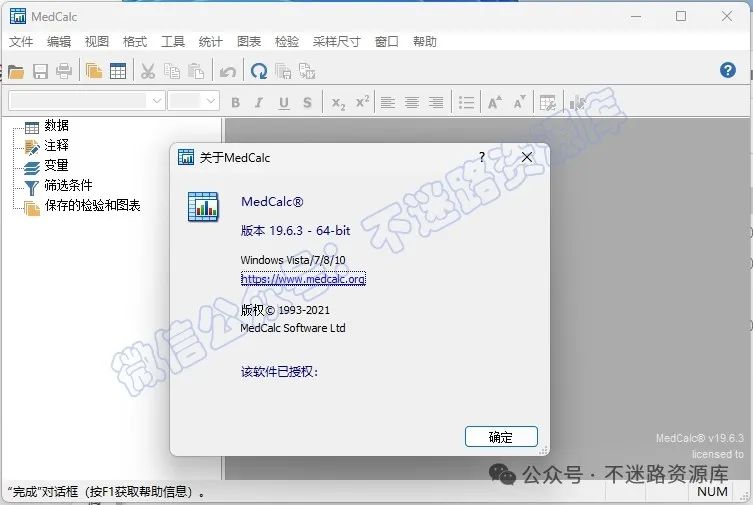Click the blue Recall dialog circular arrow icon

coord(259,72)
